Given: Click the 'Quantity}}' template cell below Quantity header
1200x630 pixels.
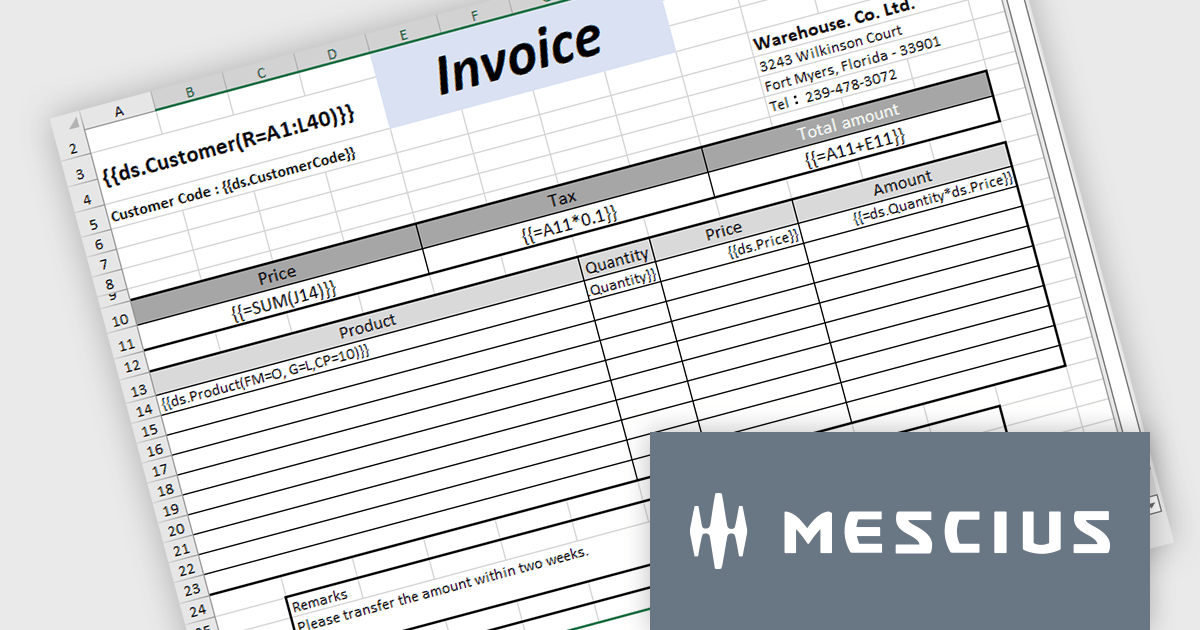Looking at the screenshot, I should (x=622, y=284).
